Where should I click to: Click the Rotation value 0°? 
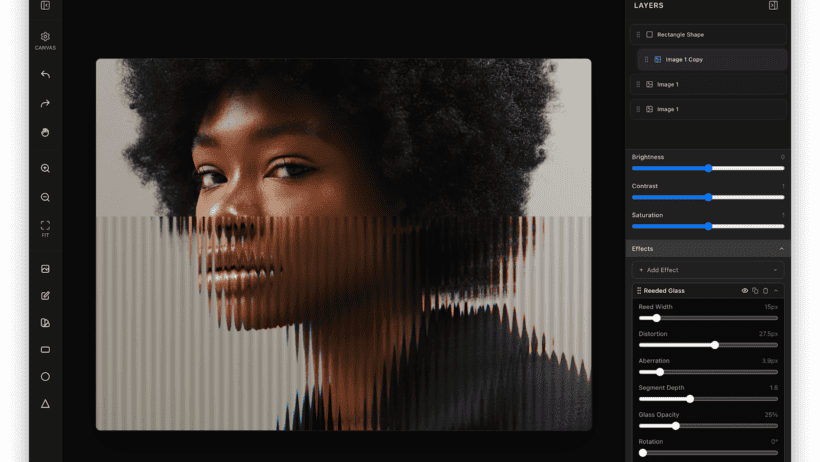(x=775, y=442)
